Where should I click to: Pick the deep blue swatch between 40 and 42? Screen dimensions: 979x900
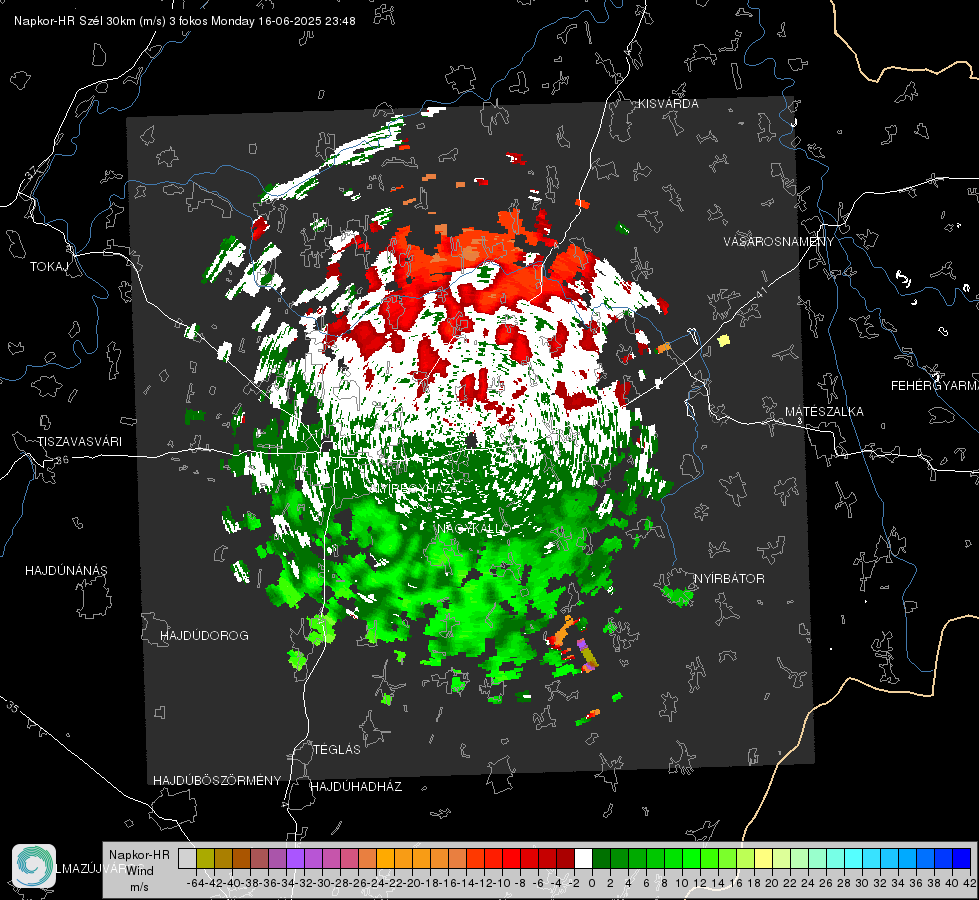tap(962, 858)
